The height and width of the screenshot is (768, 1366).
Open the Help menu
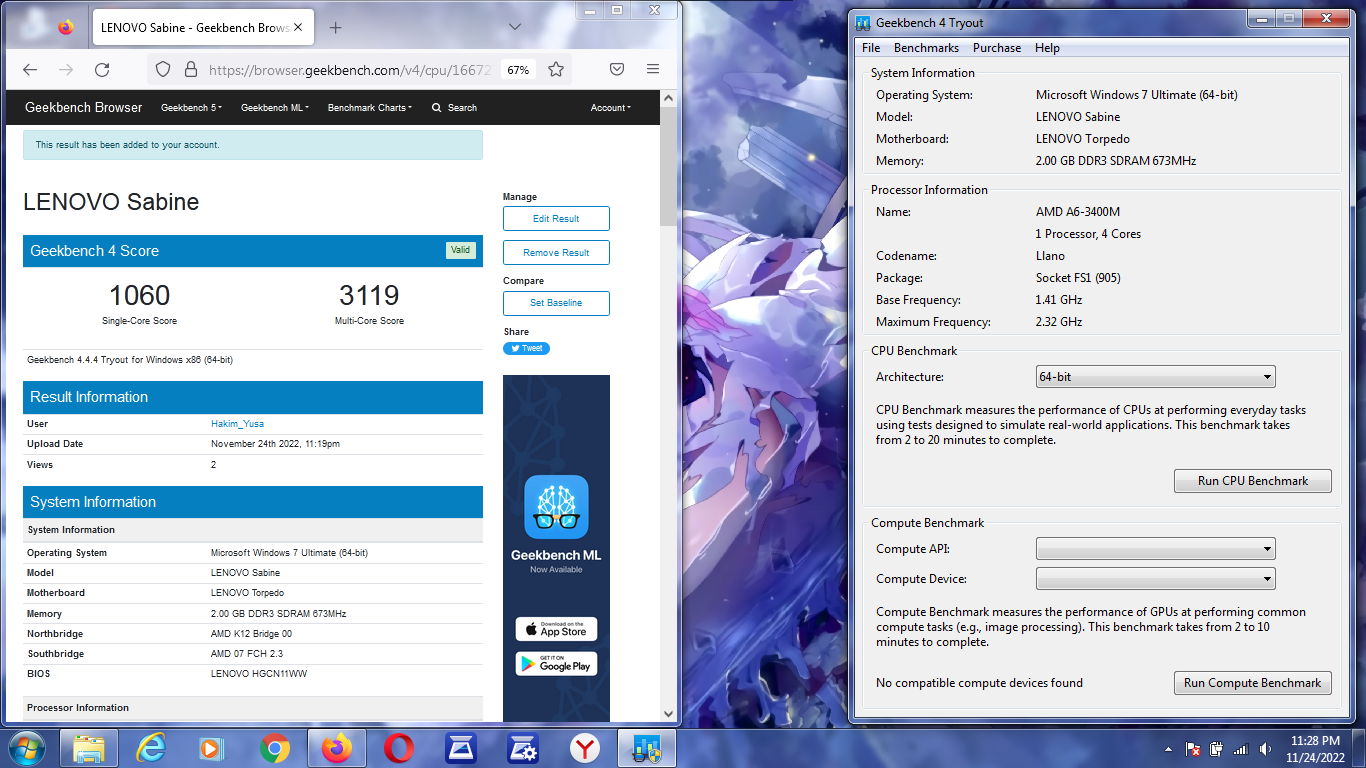tap(1047, 48)
